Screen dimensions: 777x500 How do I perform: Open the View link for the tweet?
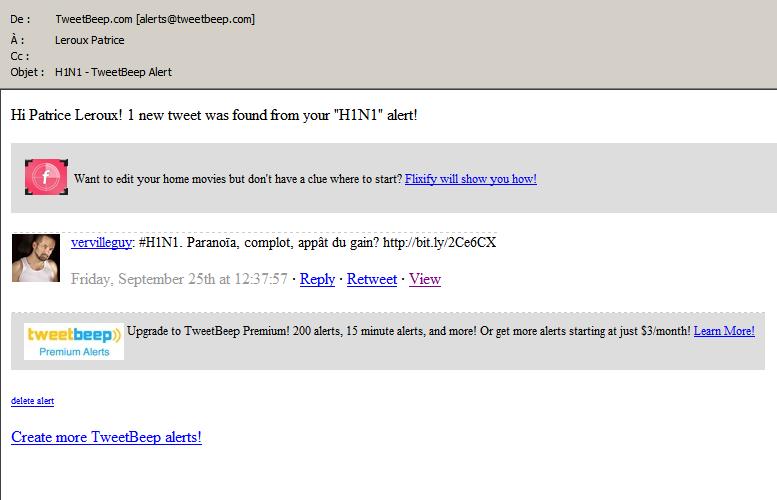click(425, 279)
